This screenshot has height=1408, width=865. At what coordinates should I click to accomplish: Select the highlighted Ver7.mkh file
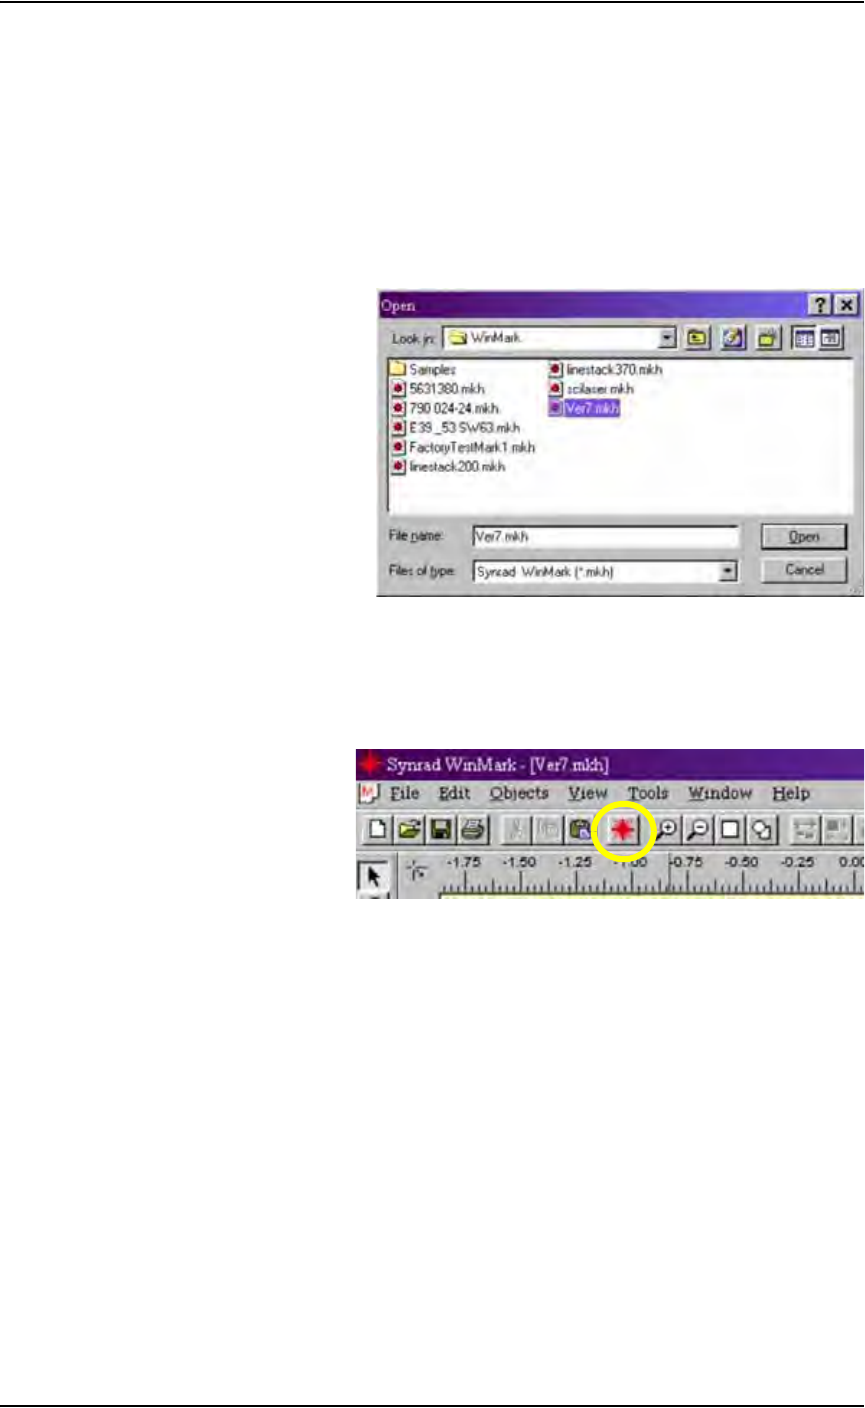point(585,408)
